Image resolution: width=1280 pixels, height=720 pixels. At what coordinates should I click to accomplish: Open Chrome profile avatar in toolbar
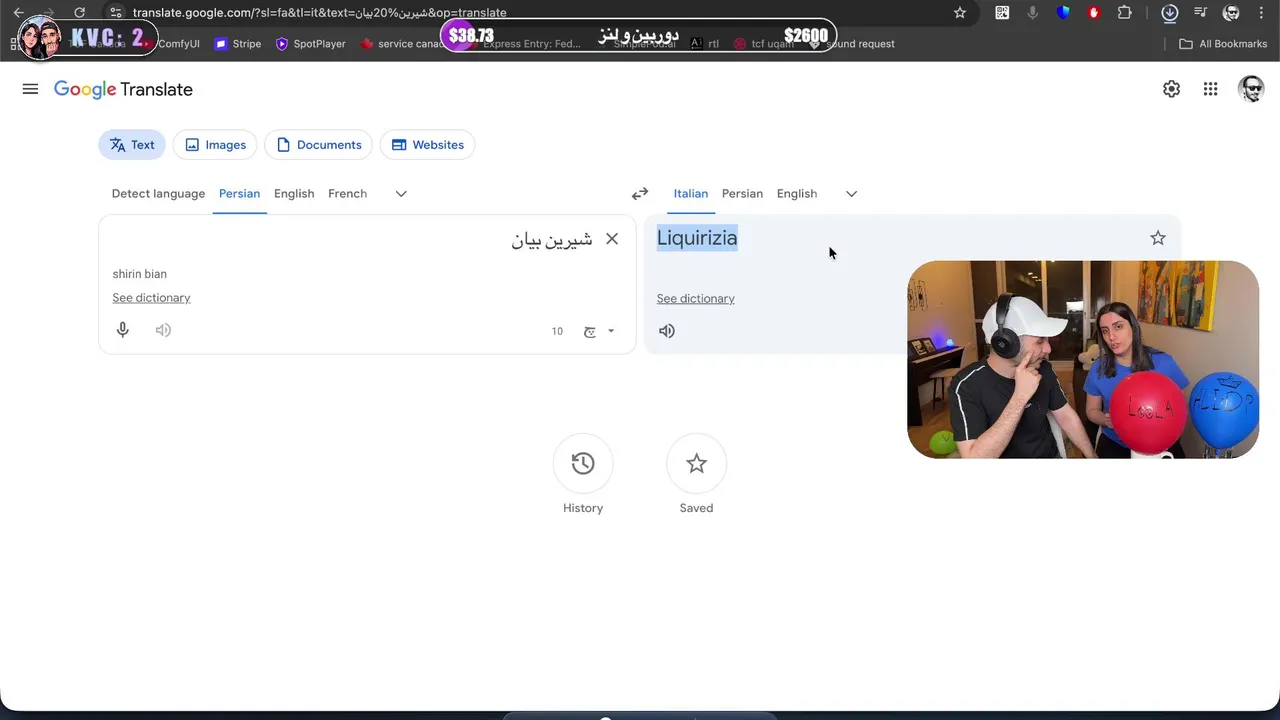click(x=1232, y=13)
